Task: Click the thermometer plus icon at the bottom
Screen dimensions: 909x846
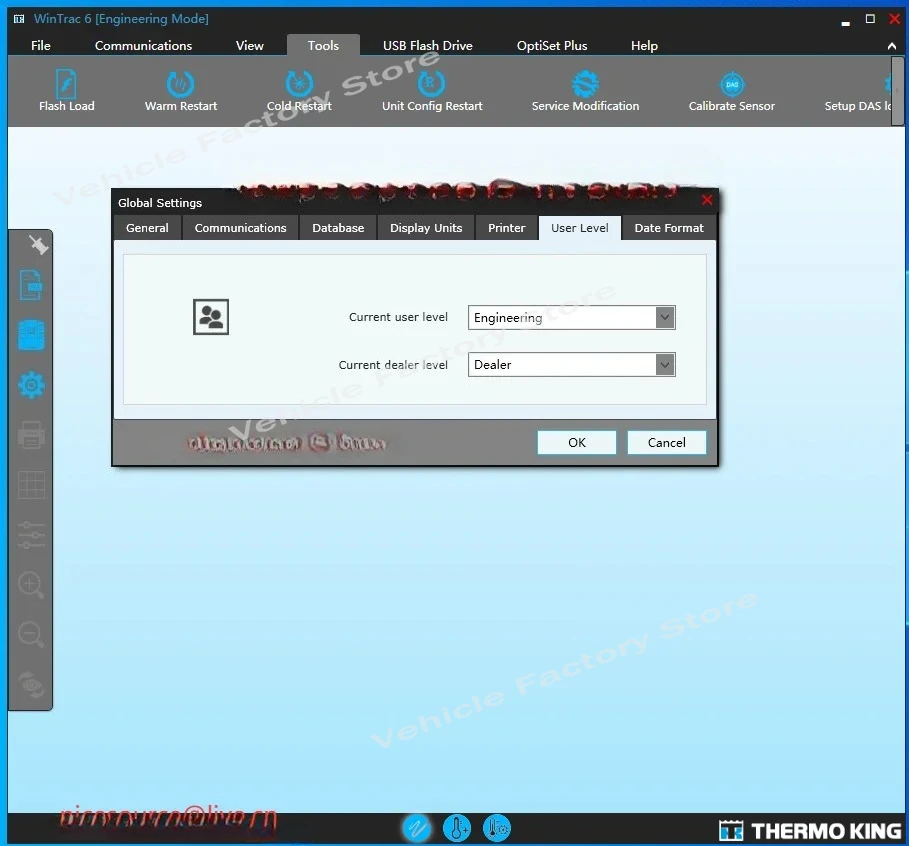Action: 457,828
